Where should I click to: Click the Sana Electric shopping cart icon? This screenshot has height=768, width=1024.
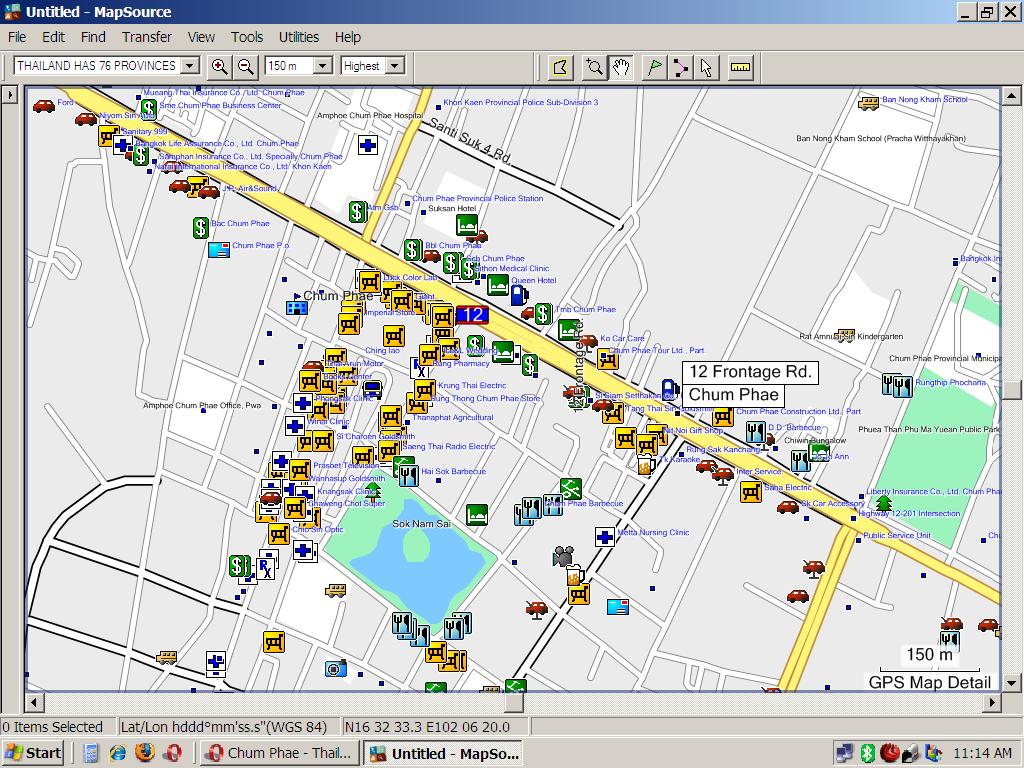tap(750, 492)
